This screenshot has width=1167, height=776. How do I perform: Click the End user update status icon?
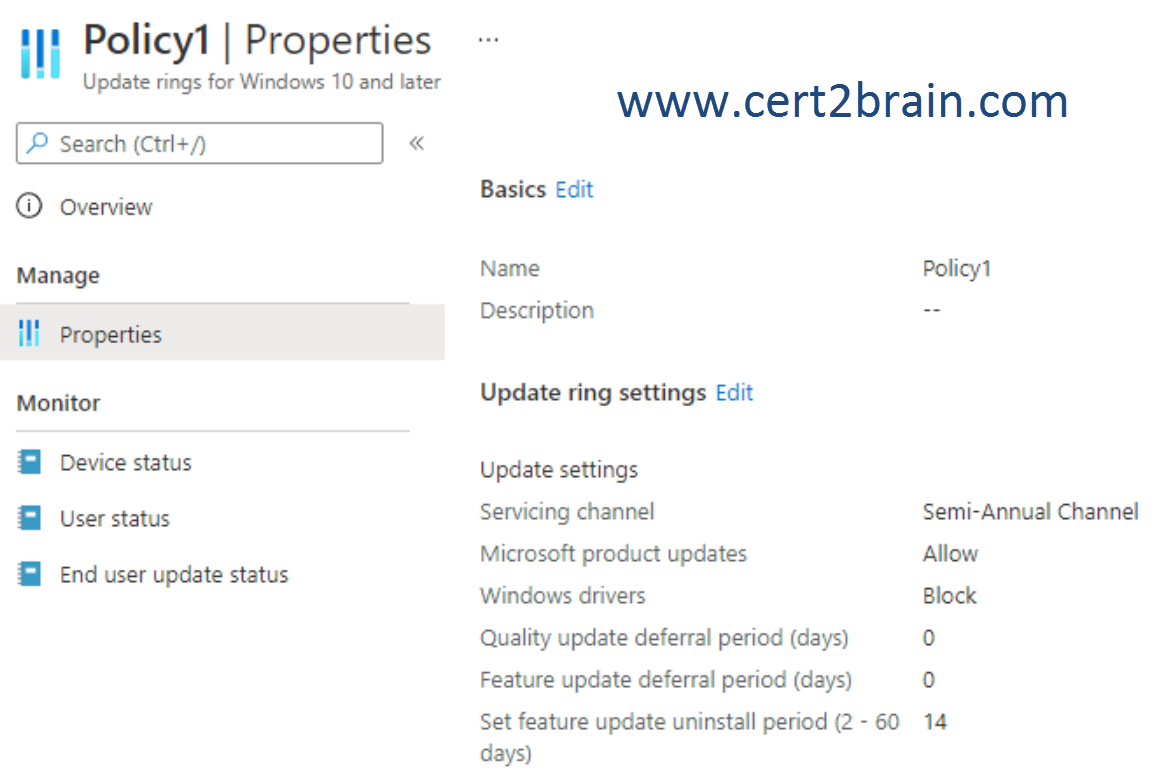click(30, 574)
